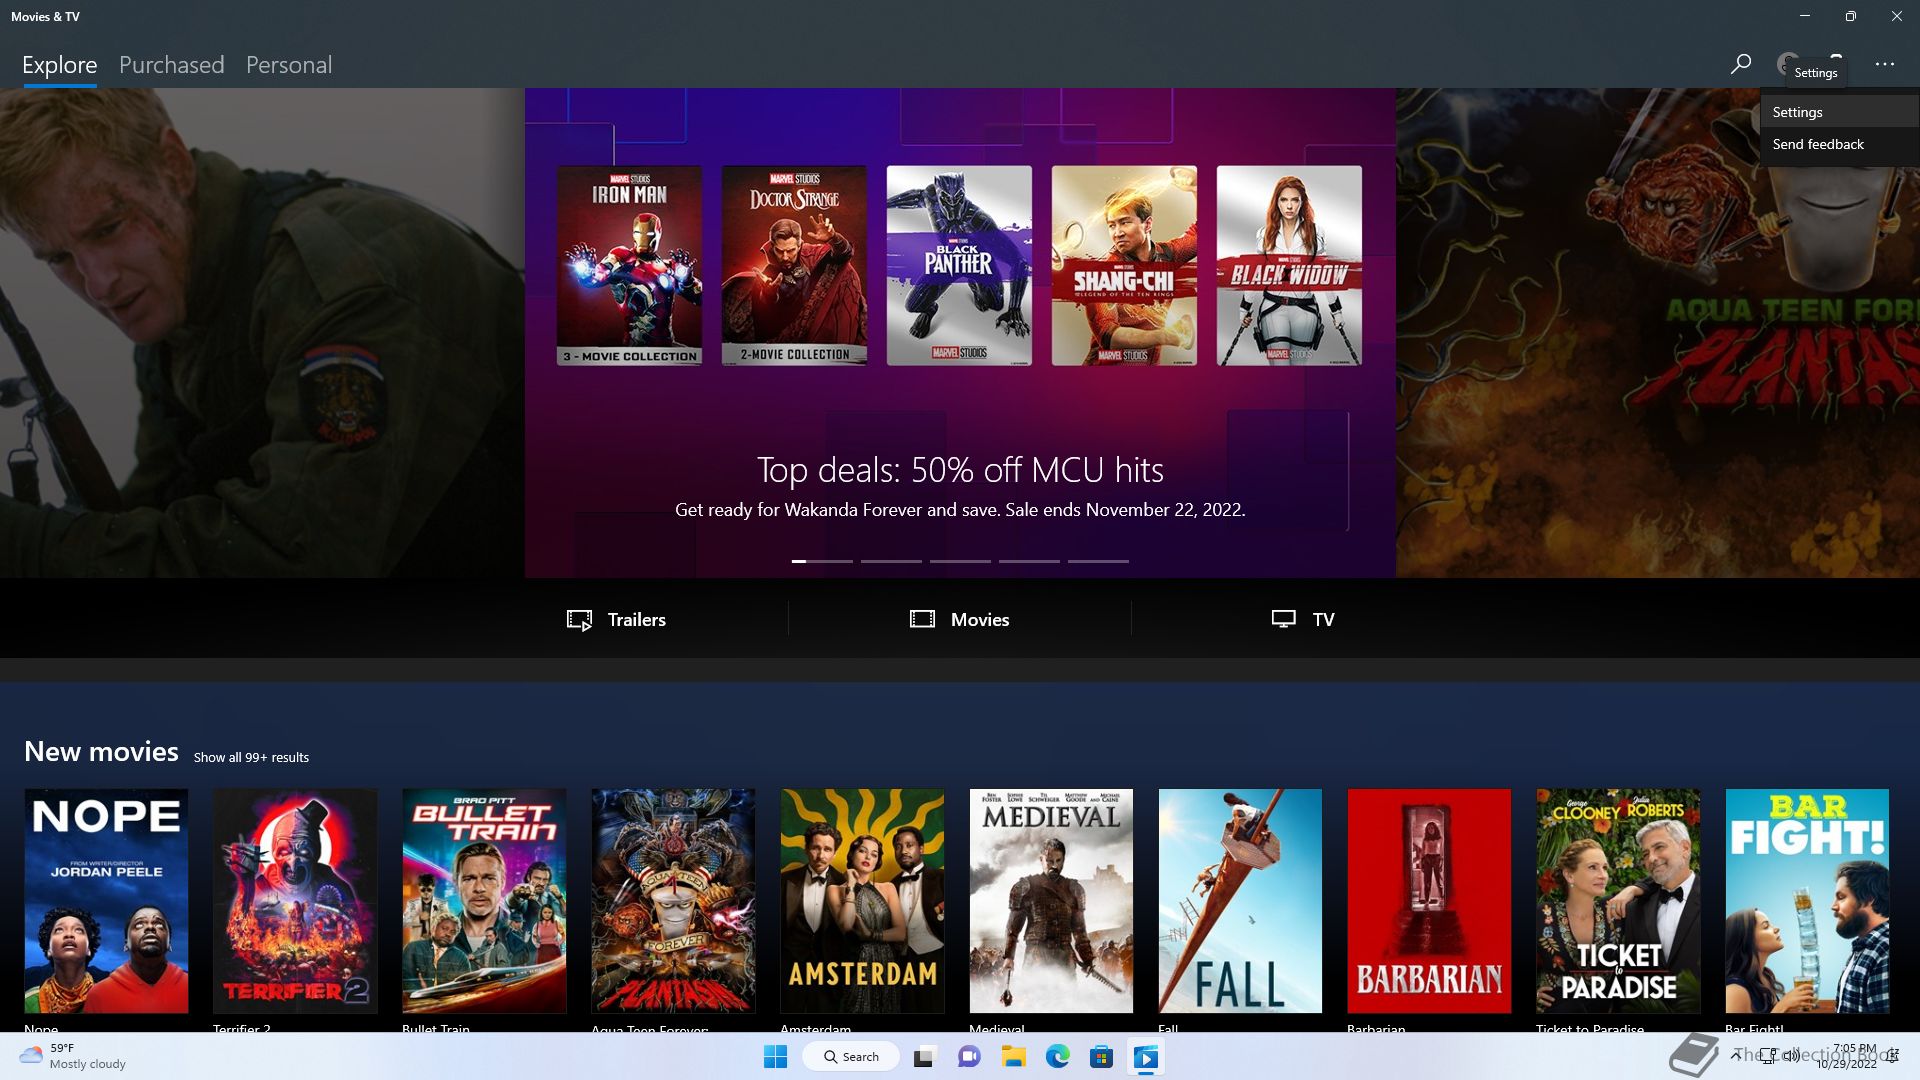Image resolution: width=1920 pixels, height=1080 pixels.
Task: Minimize the Movies & TV window
Action: tap(1805, 16)
